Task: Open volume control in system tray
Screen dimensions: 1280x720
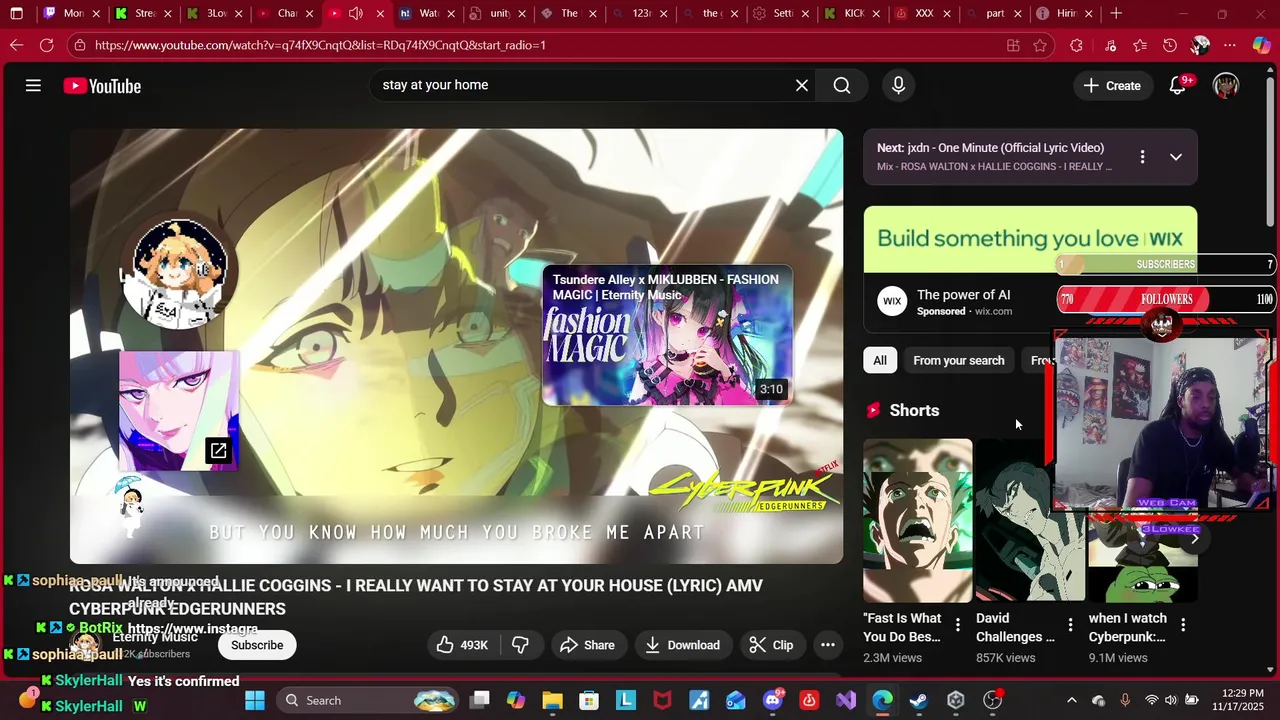Action: pyautogui.click(x=1171, y=700)
